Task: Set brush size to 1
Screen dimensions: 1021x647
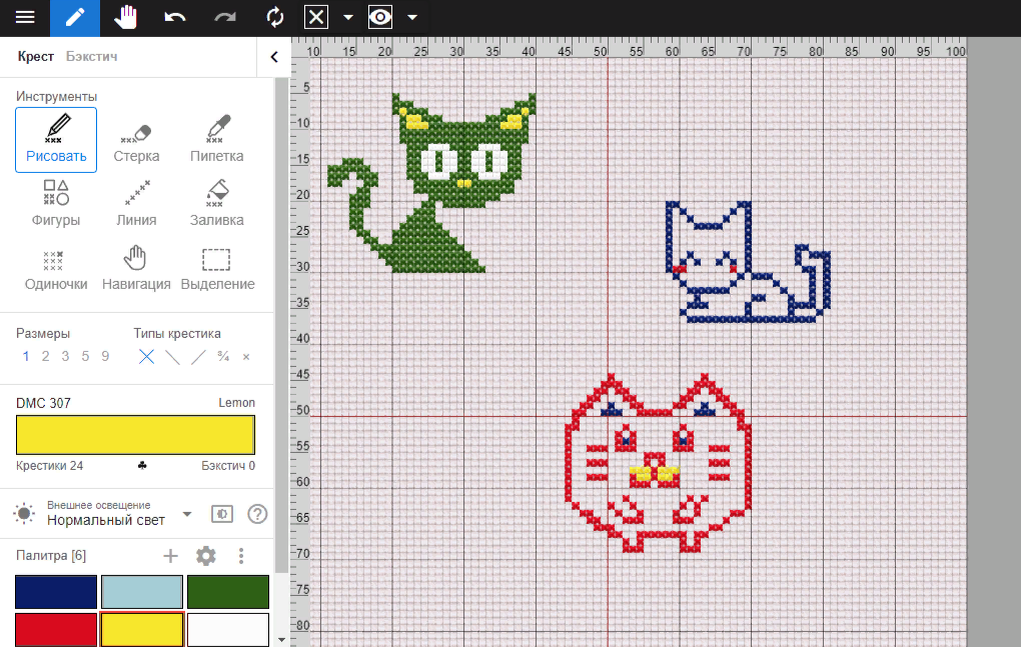Action: pyautogui.click(x=26, y=356)
